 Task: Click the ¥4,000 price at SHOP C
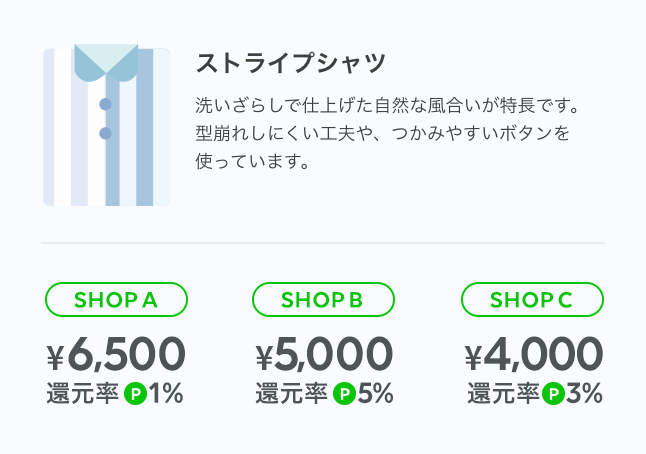[534, 354]
